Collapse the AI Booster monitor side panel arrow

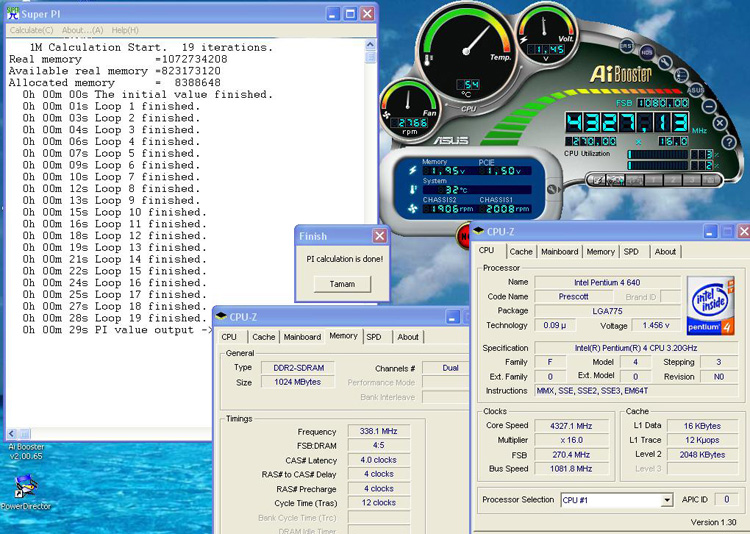coord(553,189)
